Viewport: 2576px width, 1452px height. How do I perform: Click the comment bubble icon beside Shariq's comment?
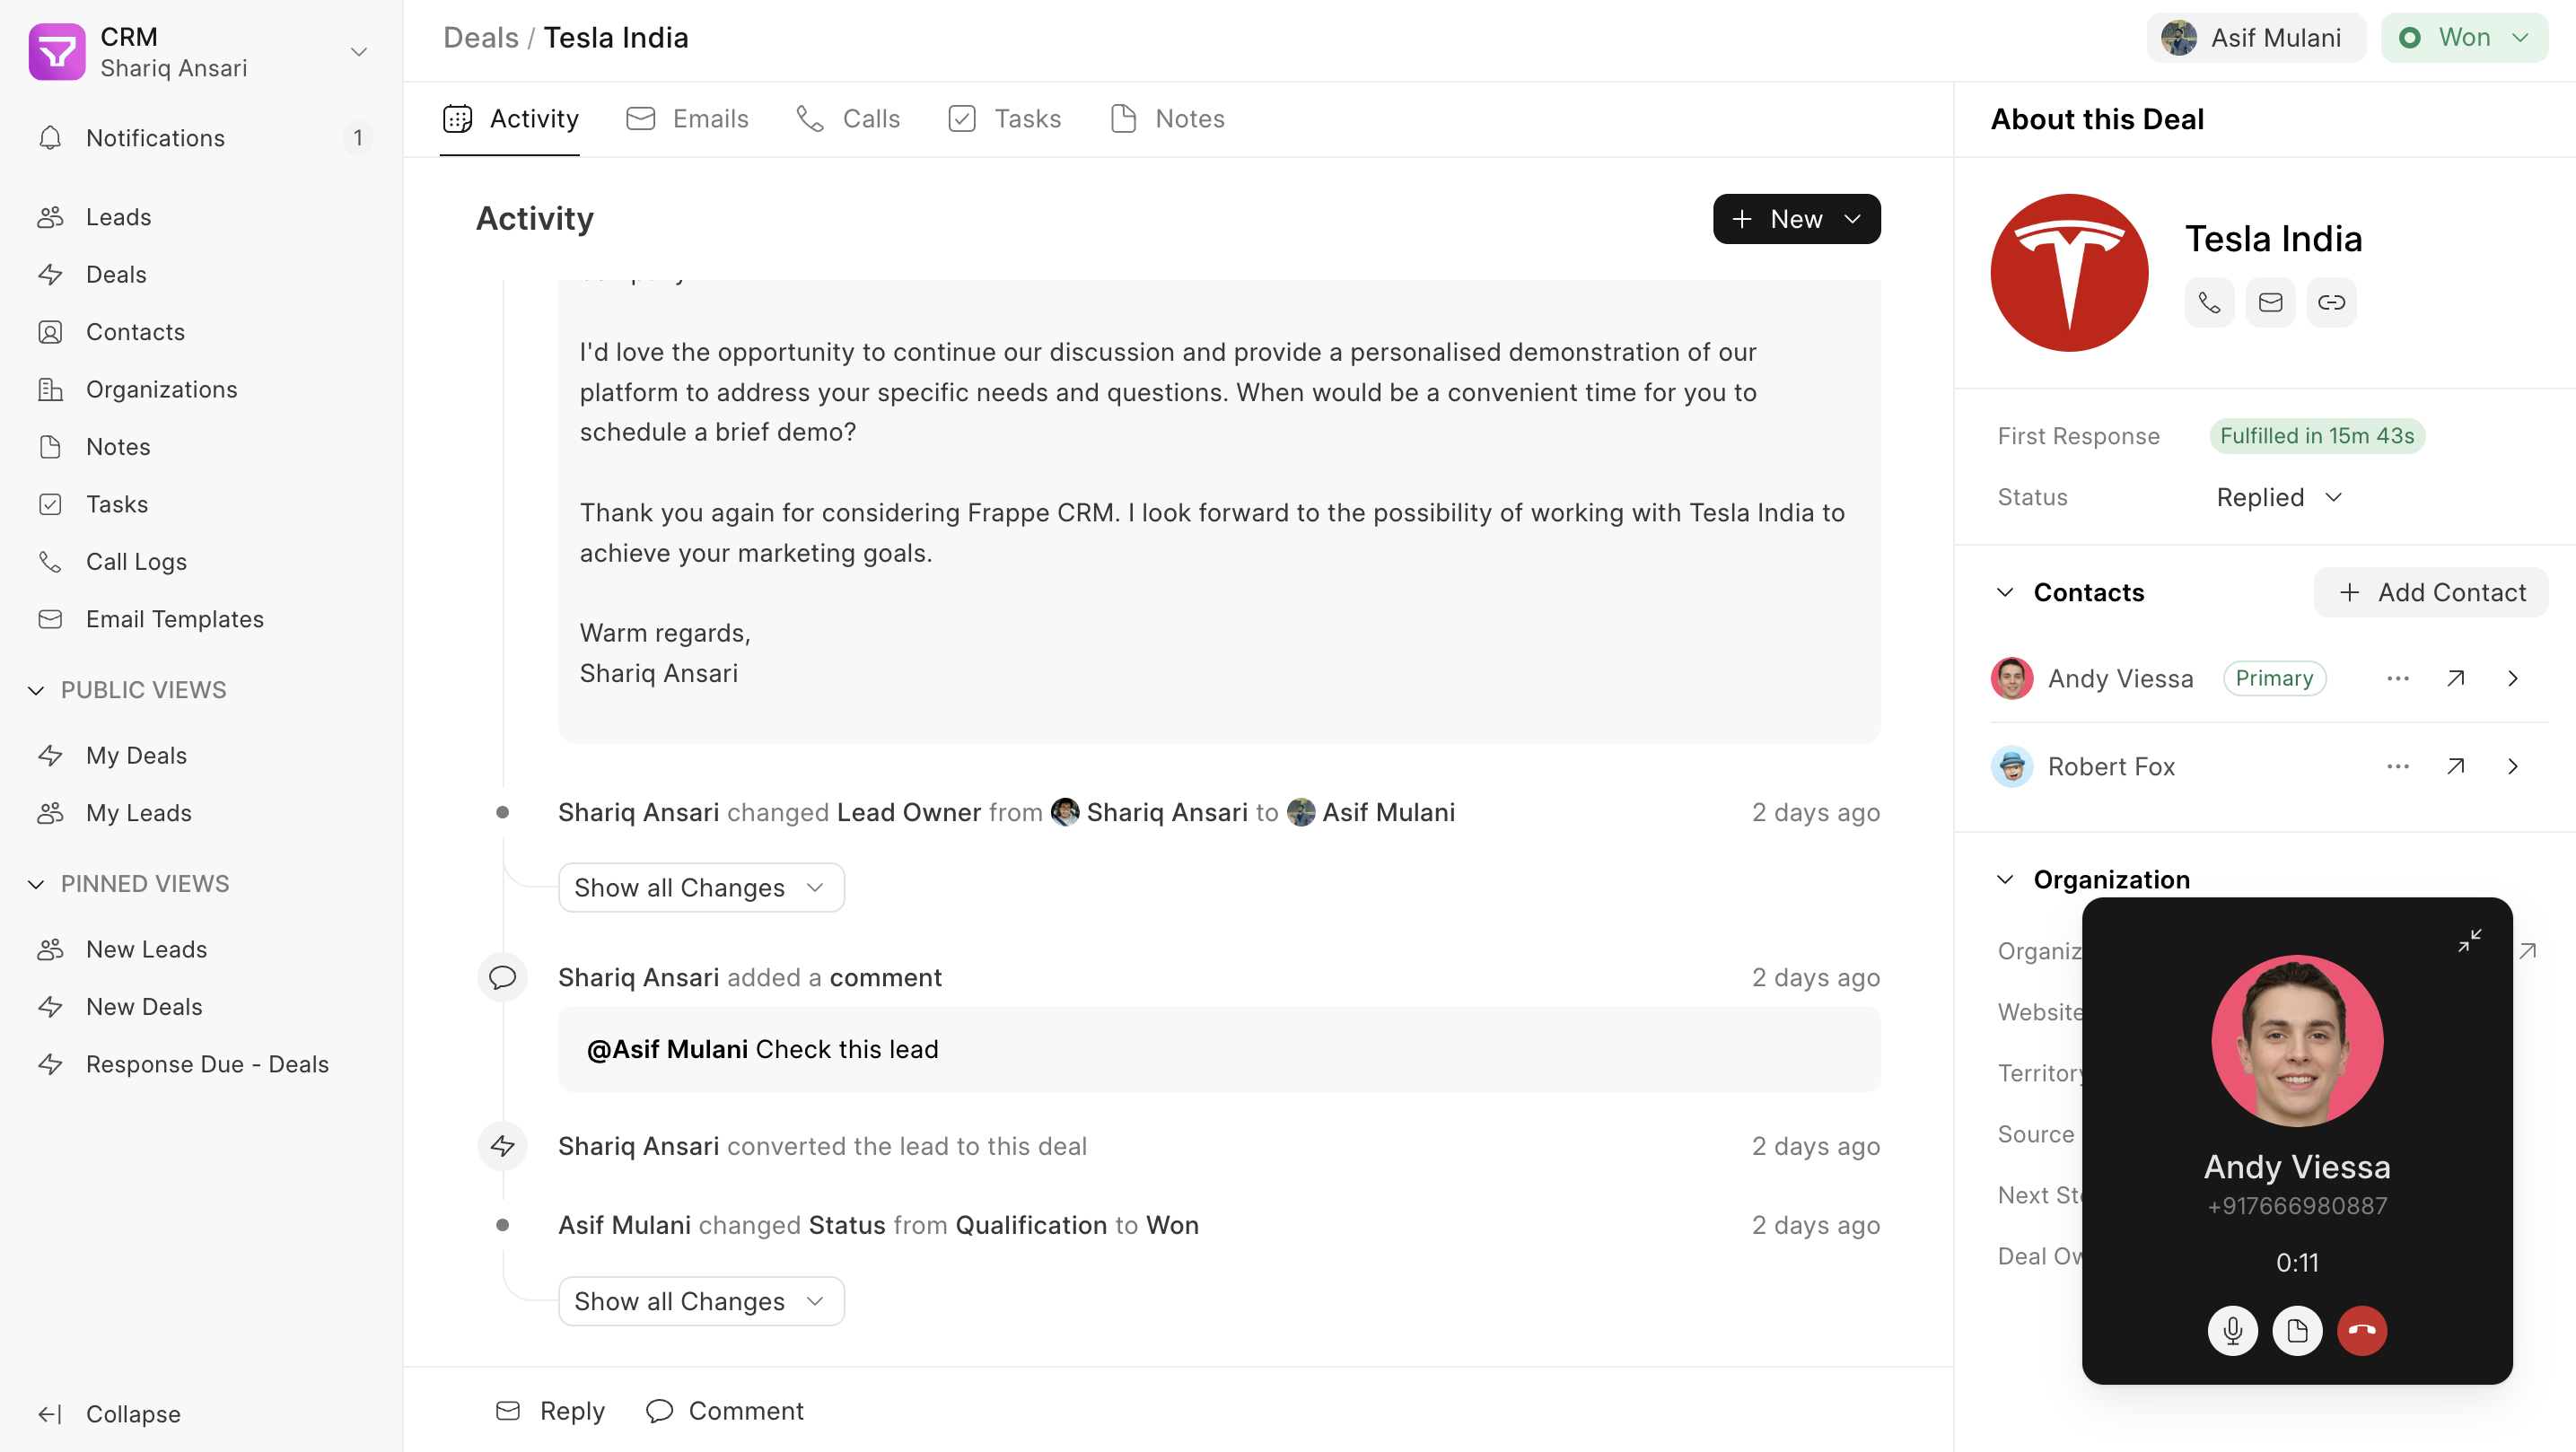coord(502,977)
